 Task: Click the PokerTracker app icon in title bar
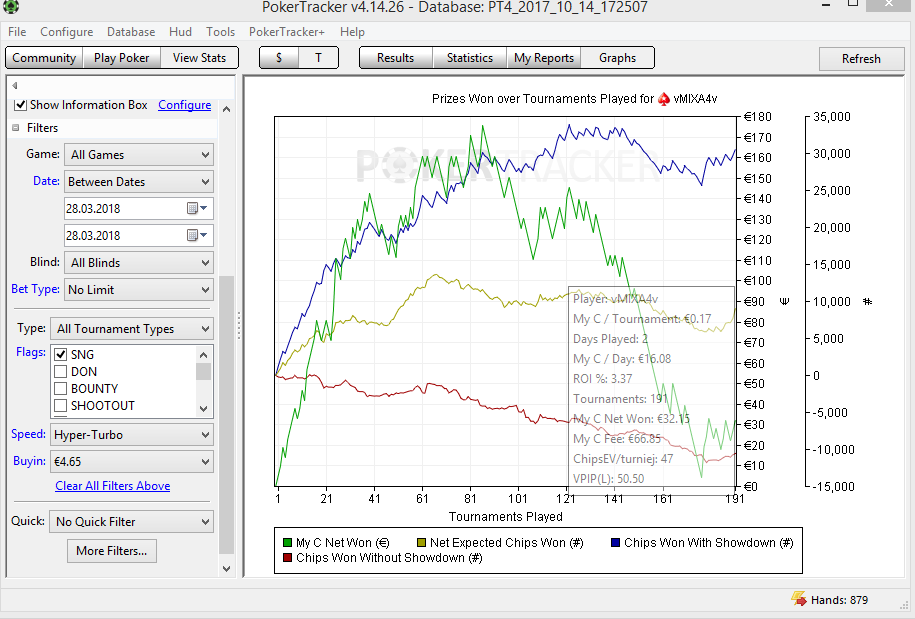[x=11, y=6]
